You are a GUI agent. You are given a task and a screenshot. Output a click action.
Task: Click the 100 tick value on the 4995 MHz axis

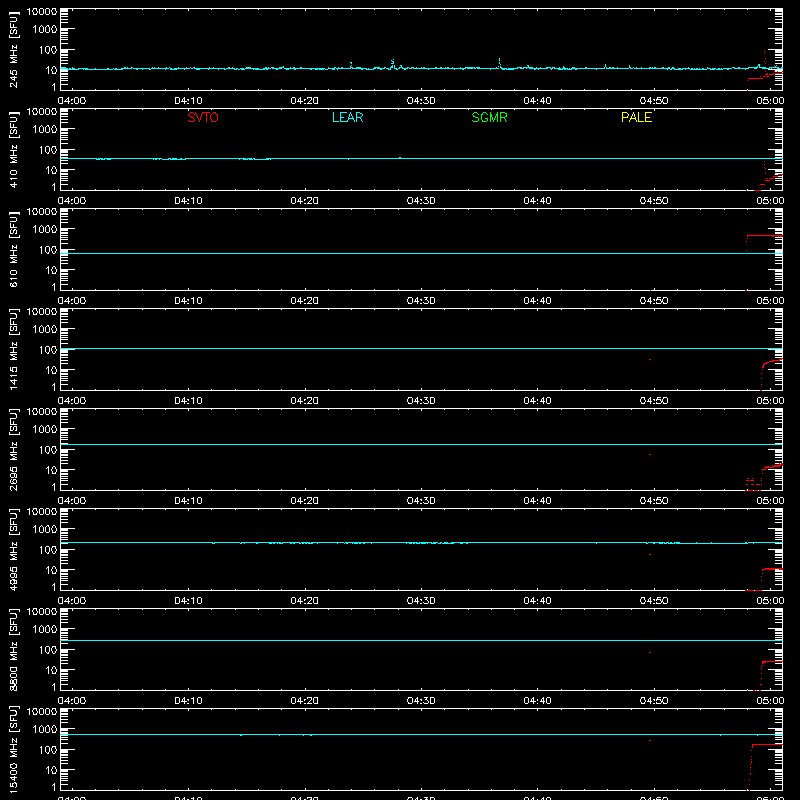pyautogui.click(x=47, y=550)
